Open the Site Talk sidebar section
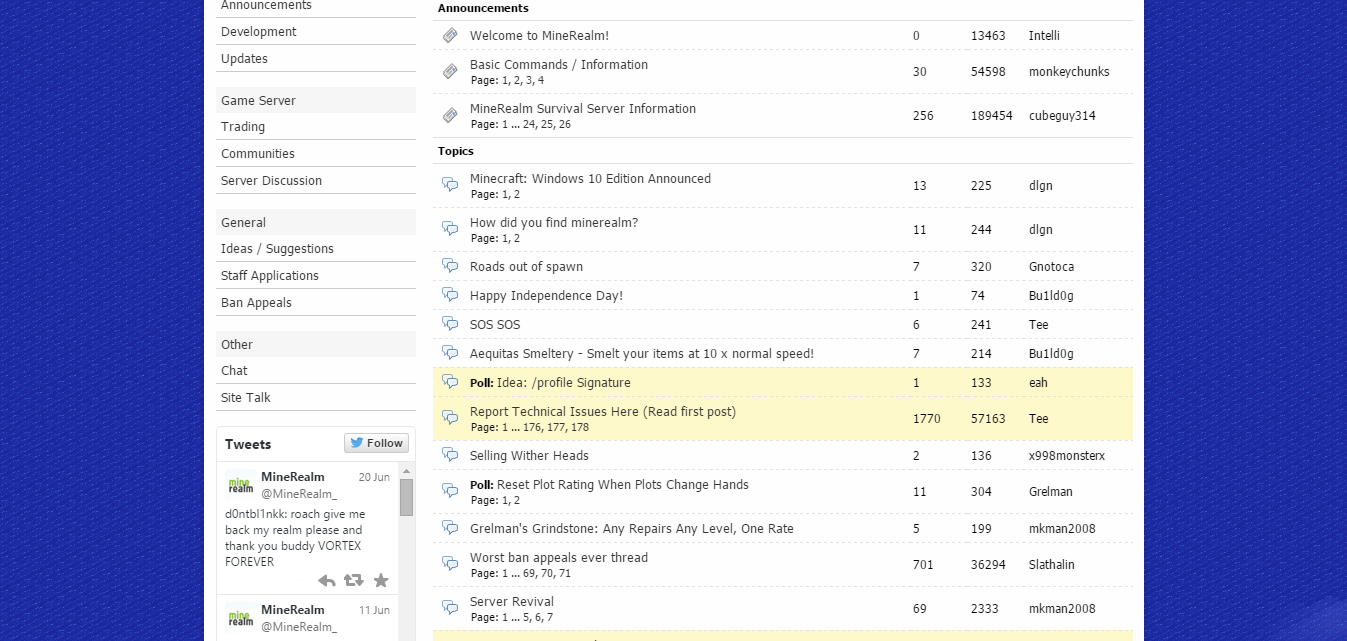Image resolution: width=1347 pixels, height=641 pixels. pyautogui.click(x=246, y=398)
